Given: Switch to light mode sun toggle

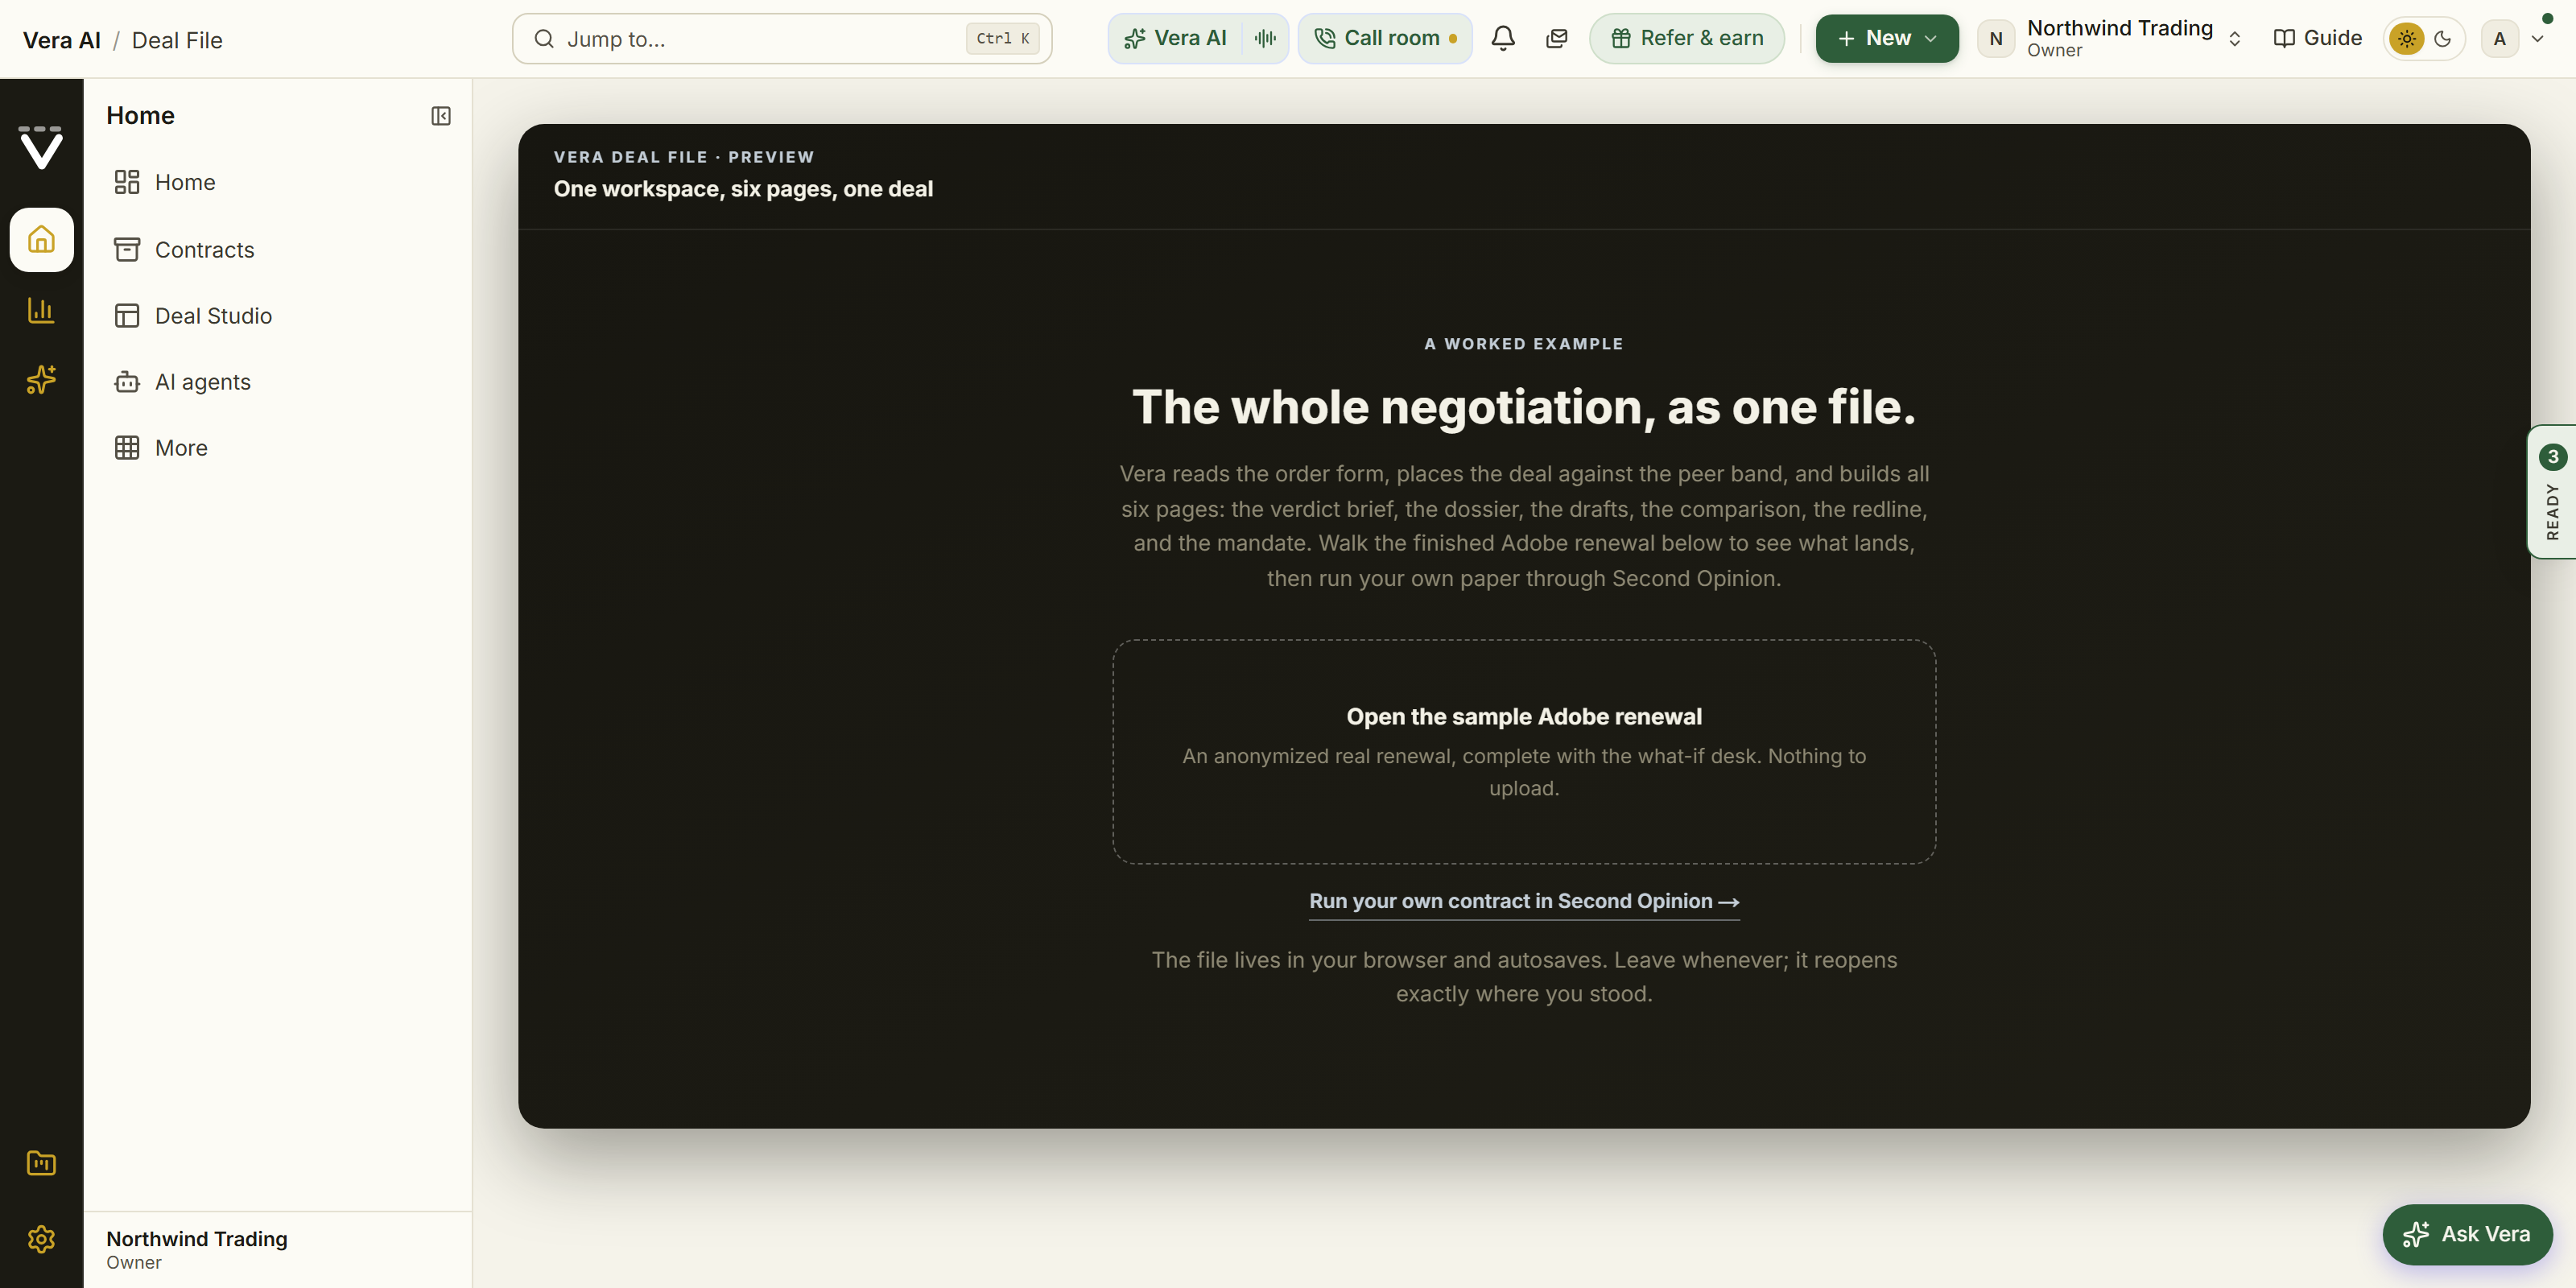Looking at the screenshot, I should point(2407,39).
